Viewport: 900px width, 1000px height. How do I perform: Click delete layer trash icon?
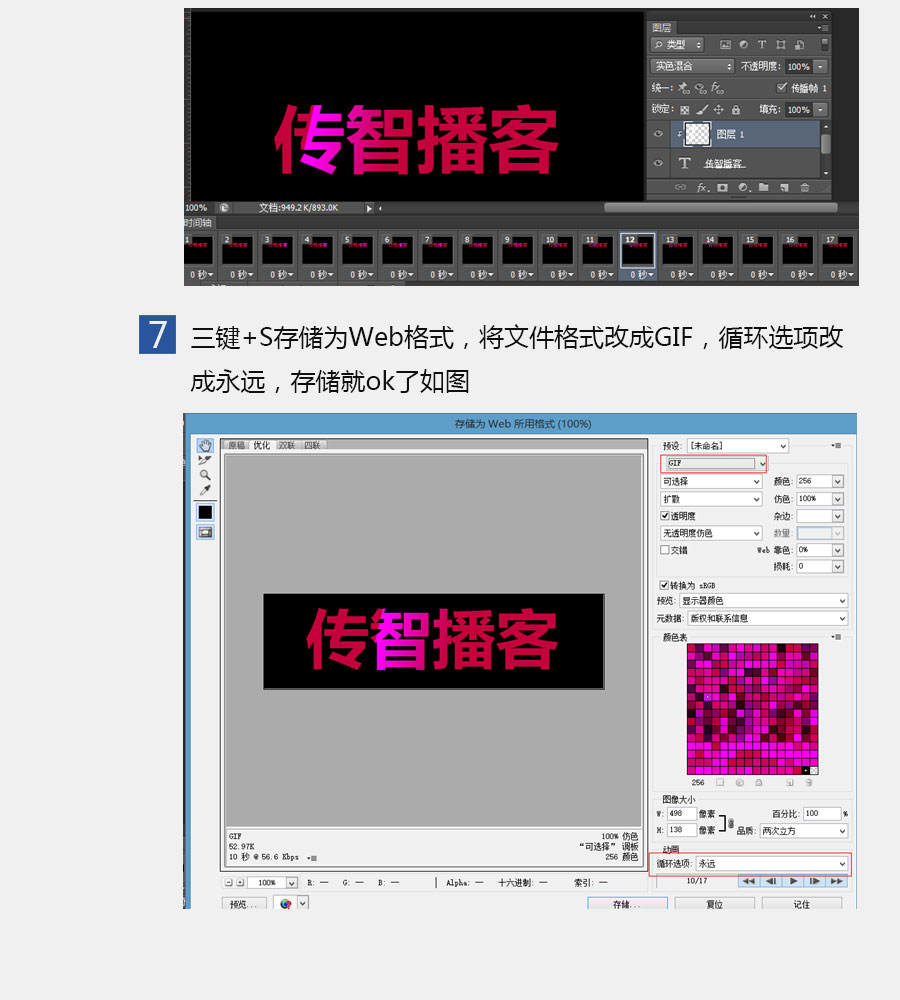805,188
